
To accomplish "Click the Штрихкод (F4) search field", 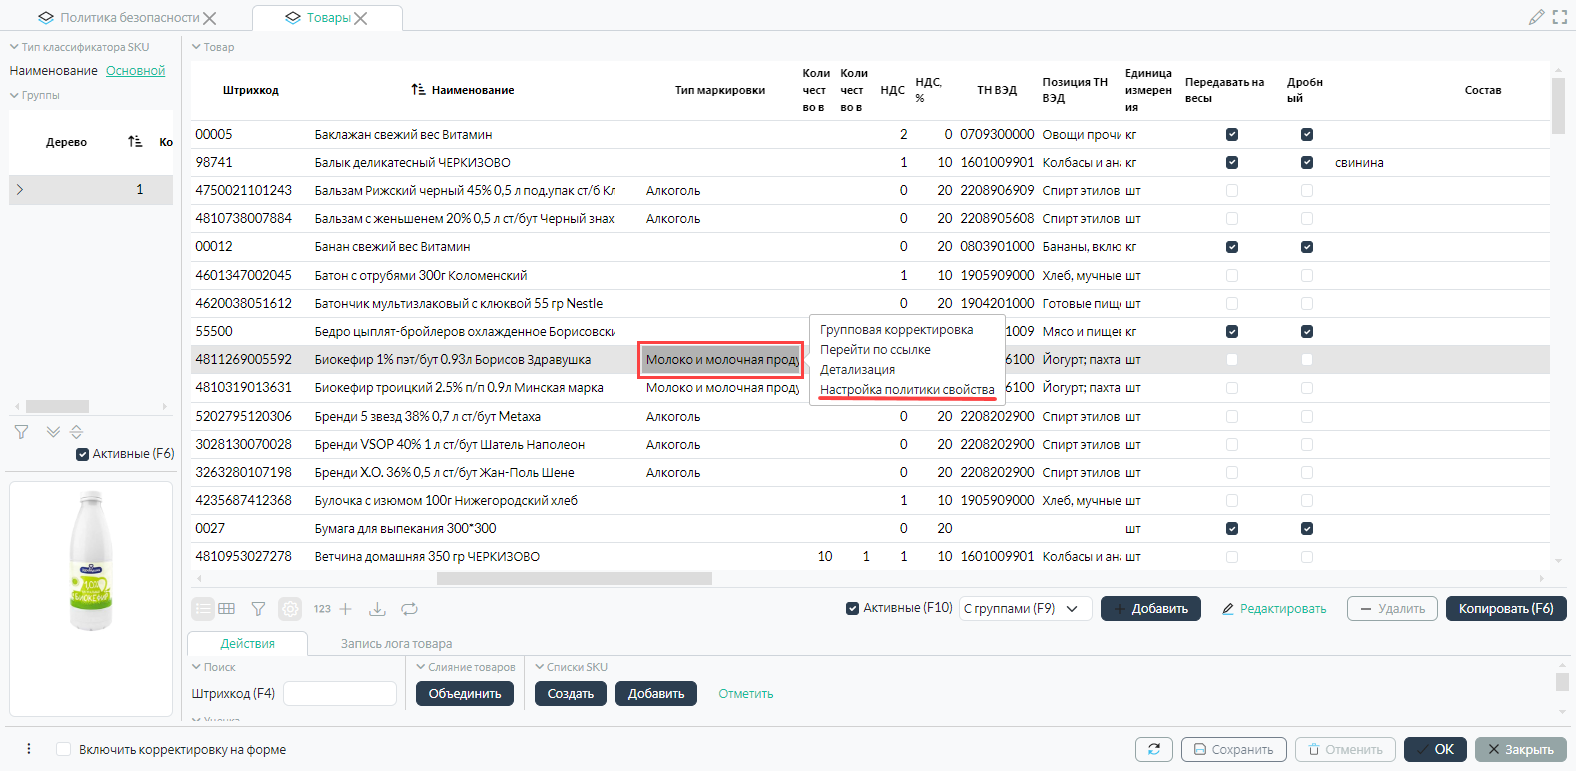I will (x=340, y=693).
